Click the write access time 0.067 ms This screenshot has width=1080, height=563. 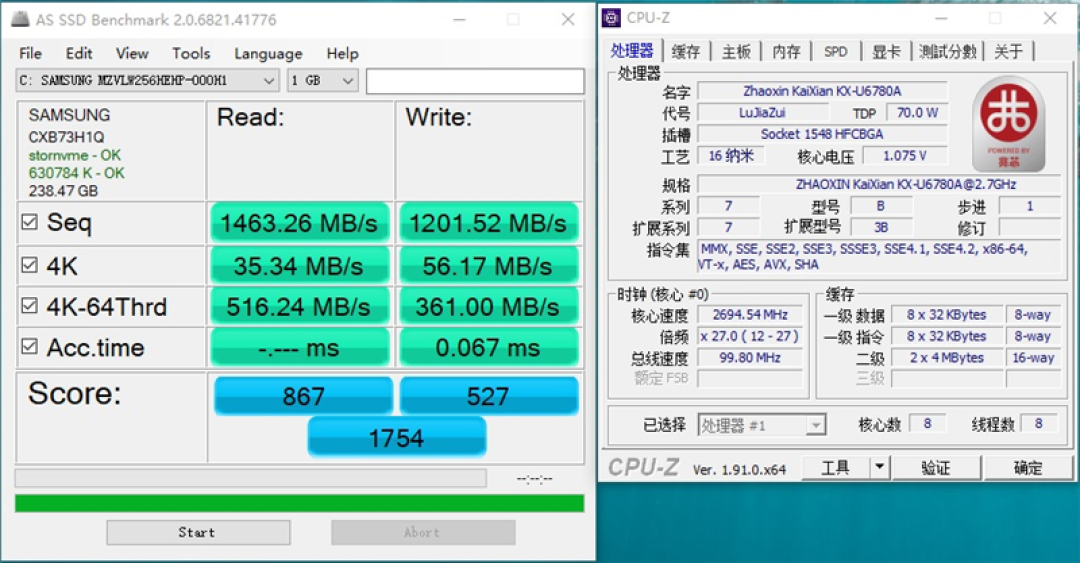(x=488, y=347)
